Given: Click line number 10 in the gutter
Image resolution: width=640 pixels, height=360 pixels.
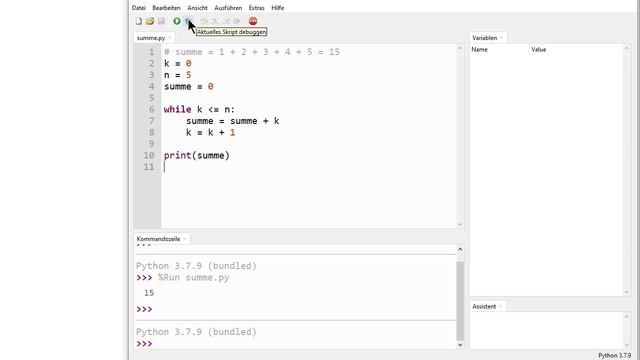Looking at the screenshot, I should [149, 156].
